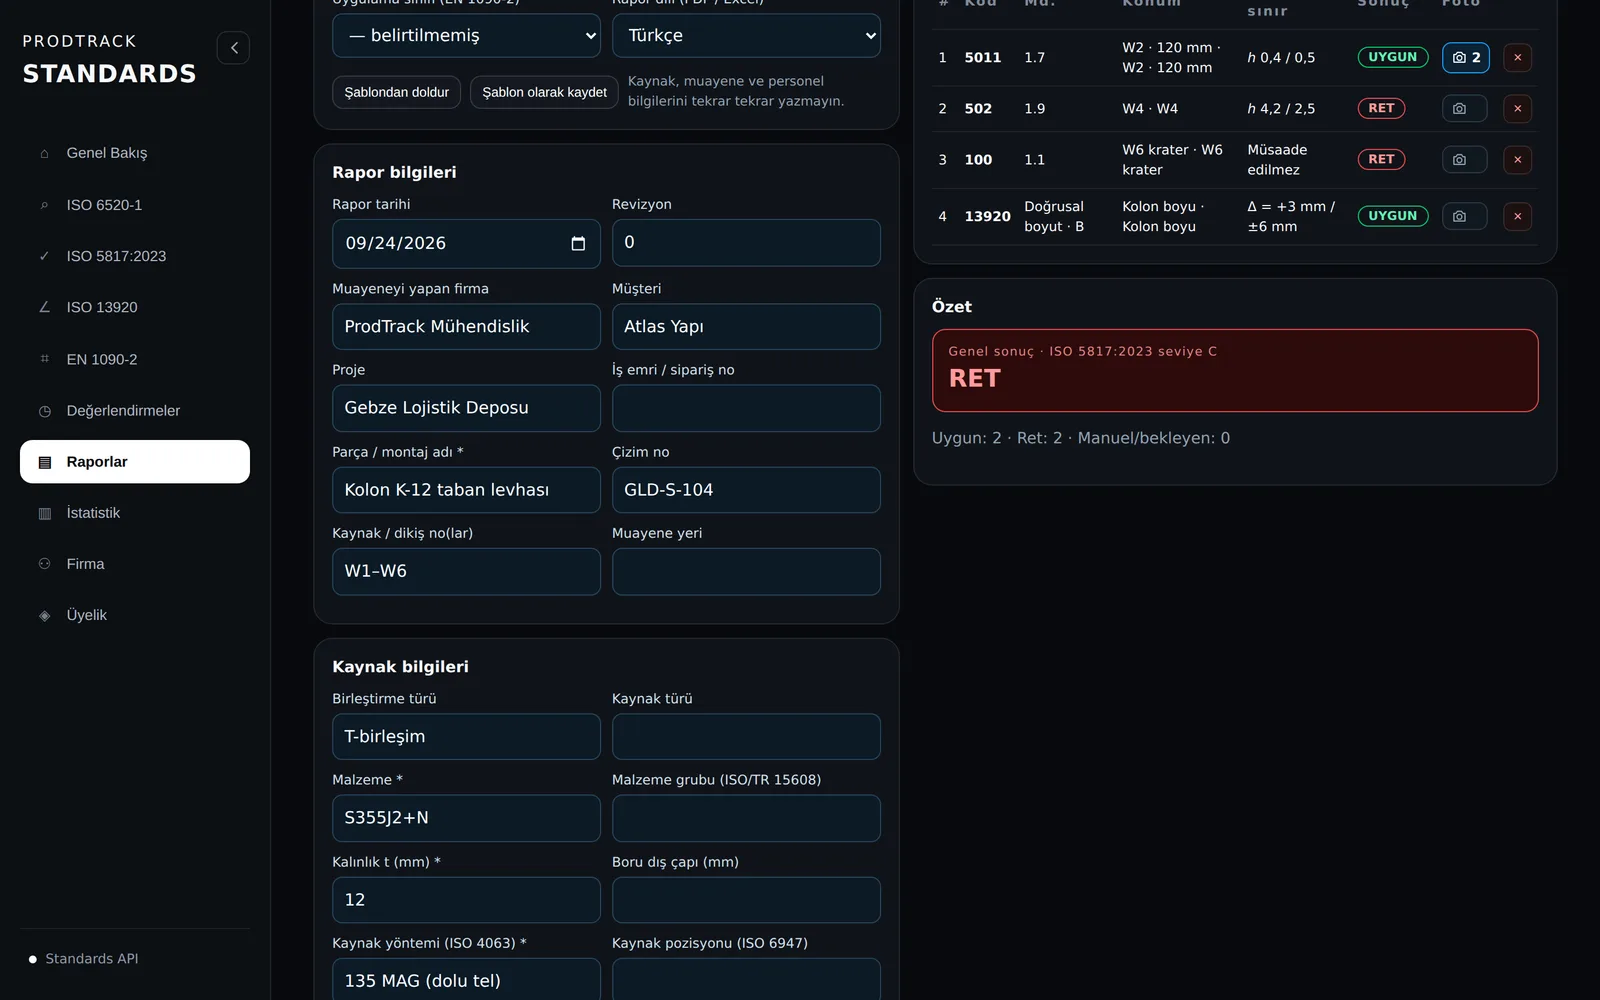The height and width of the screenshot is (1000, 1600).
Task: Click the ISO 13920 angle icon
Action: 44,307
